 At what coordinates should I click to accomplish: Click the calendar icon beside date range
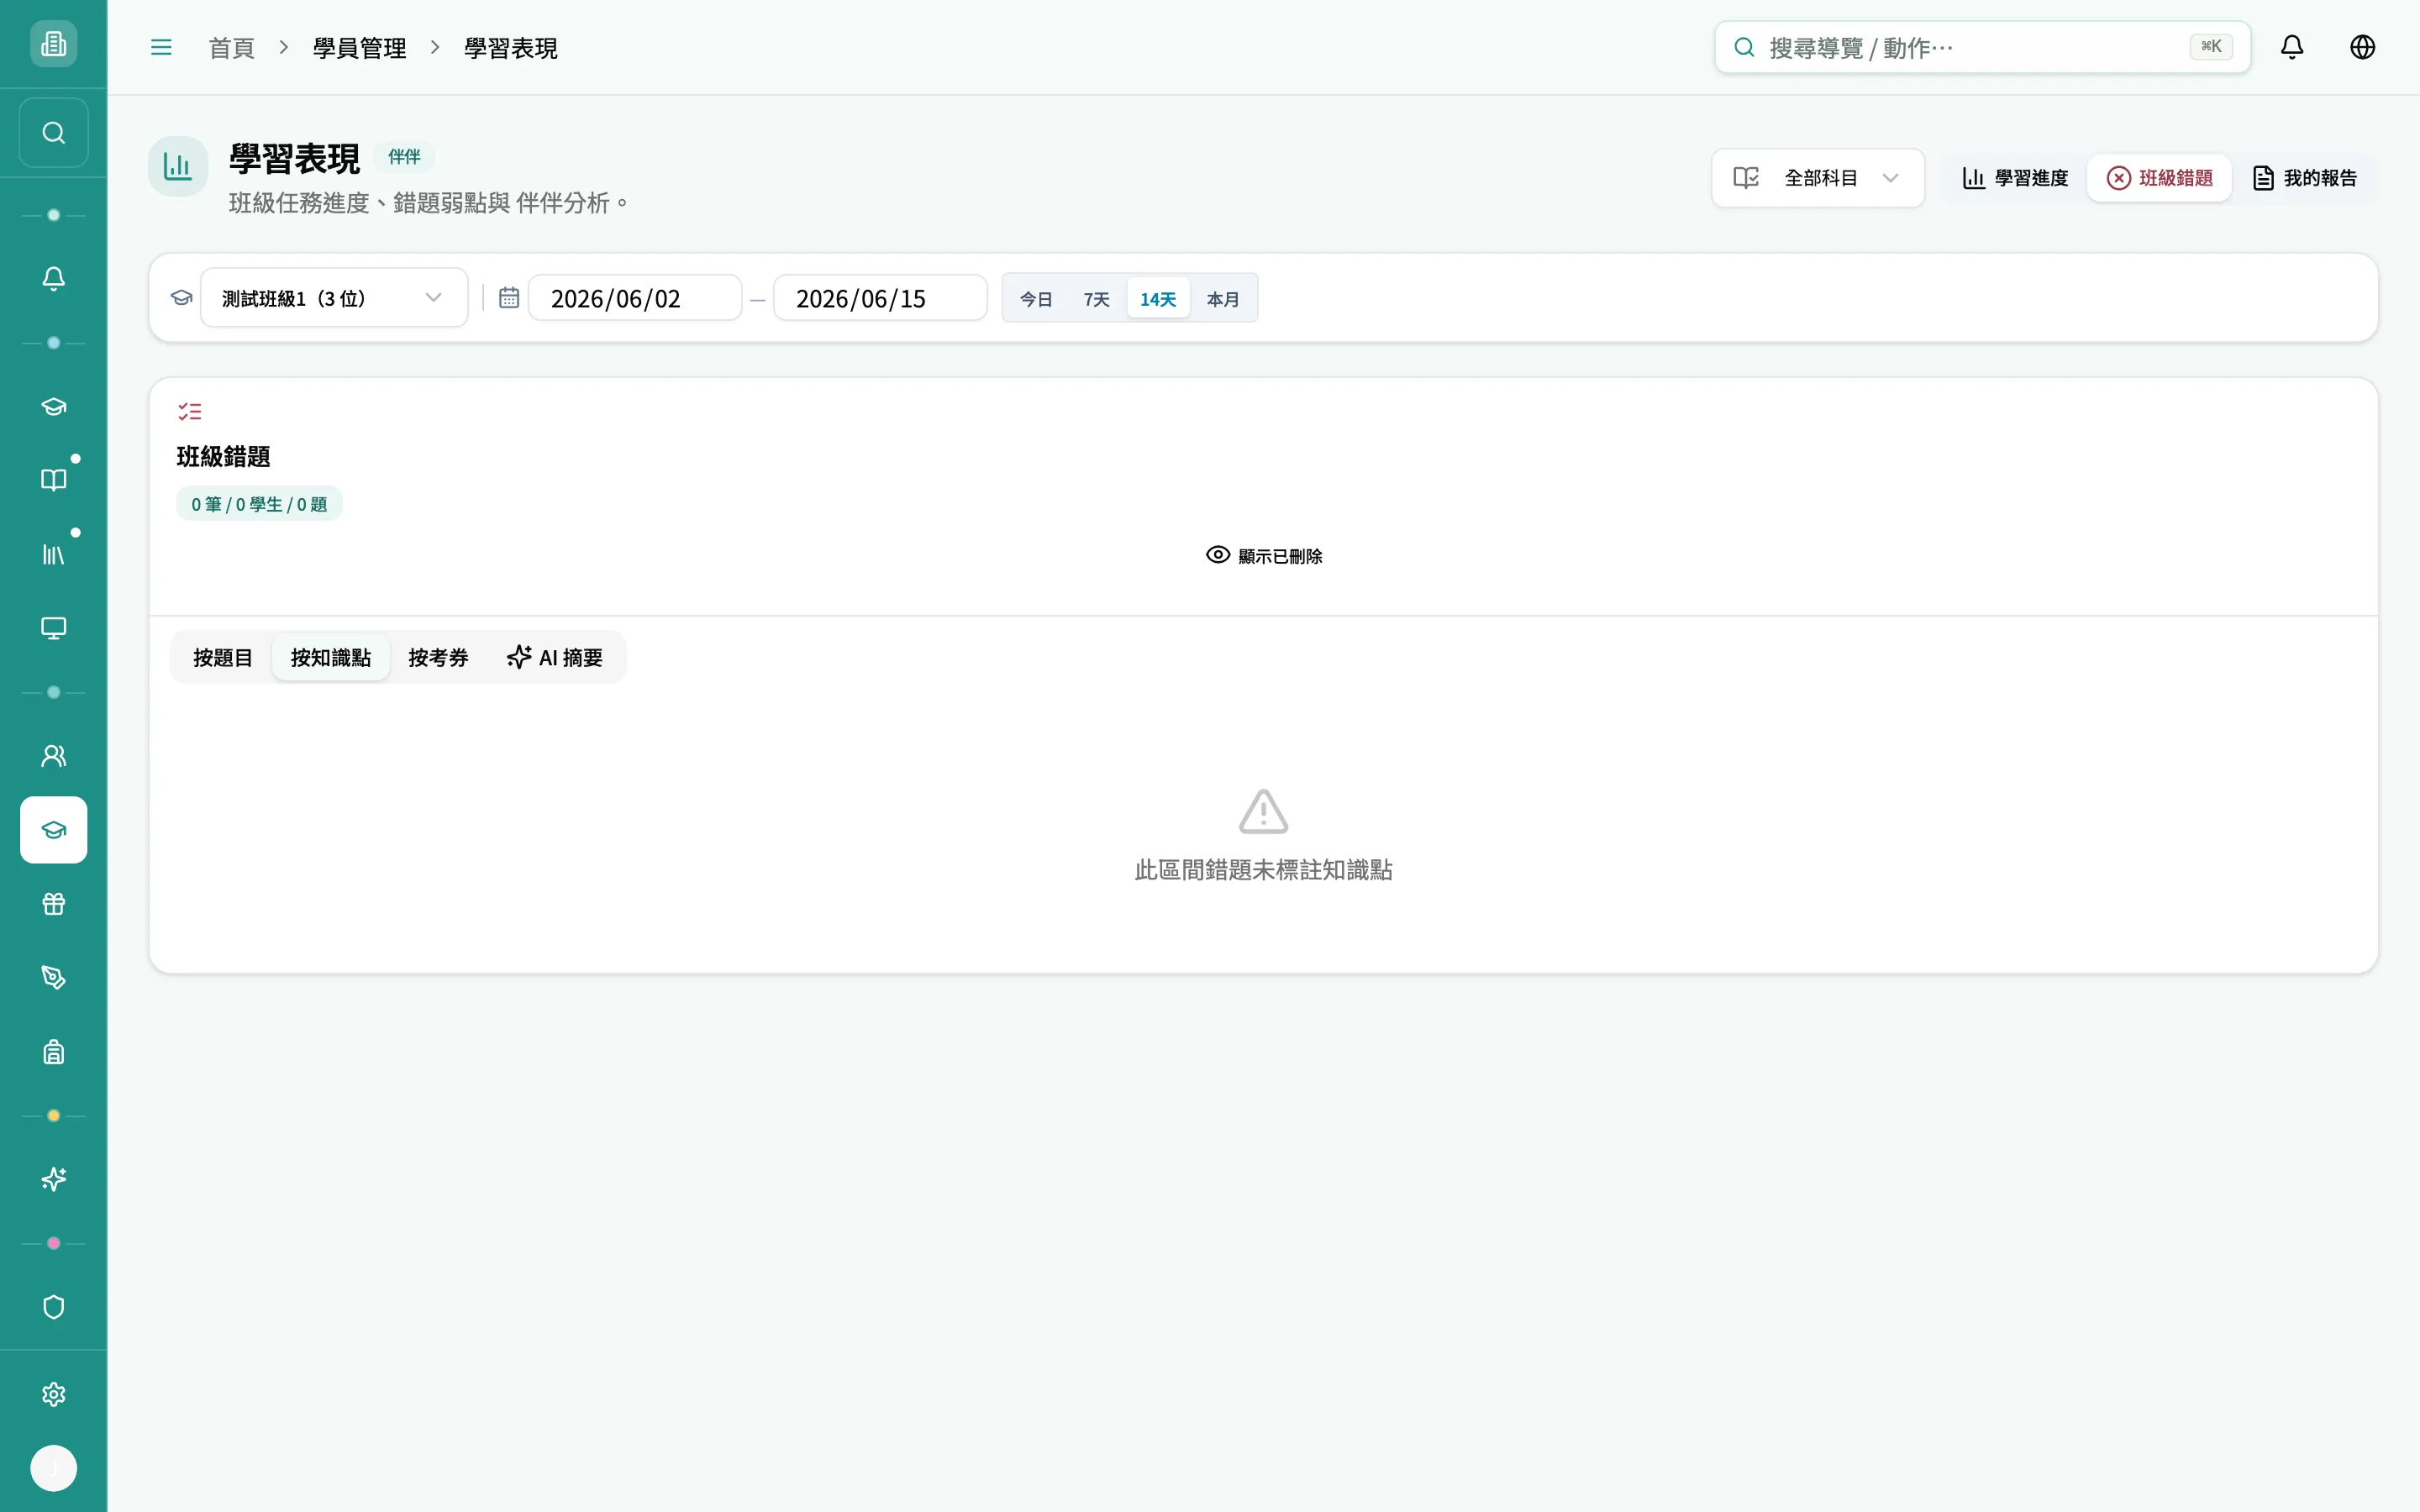[509, 298]
